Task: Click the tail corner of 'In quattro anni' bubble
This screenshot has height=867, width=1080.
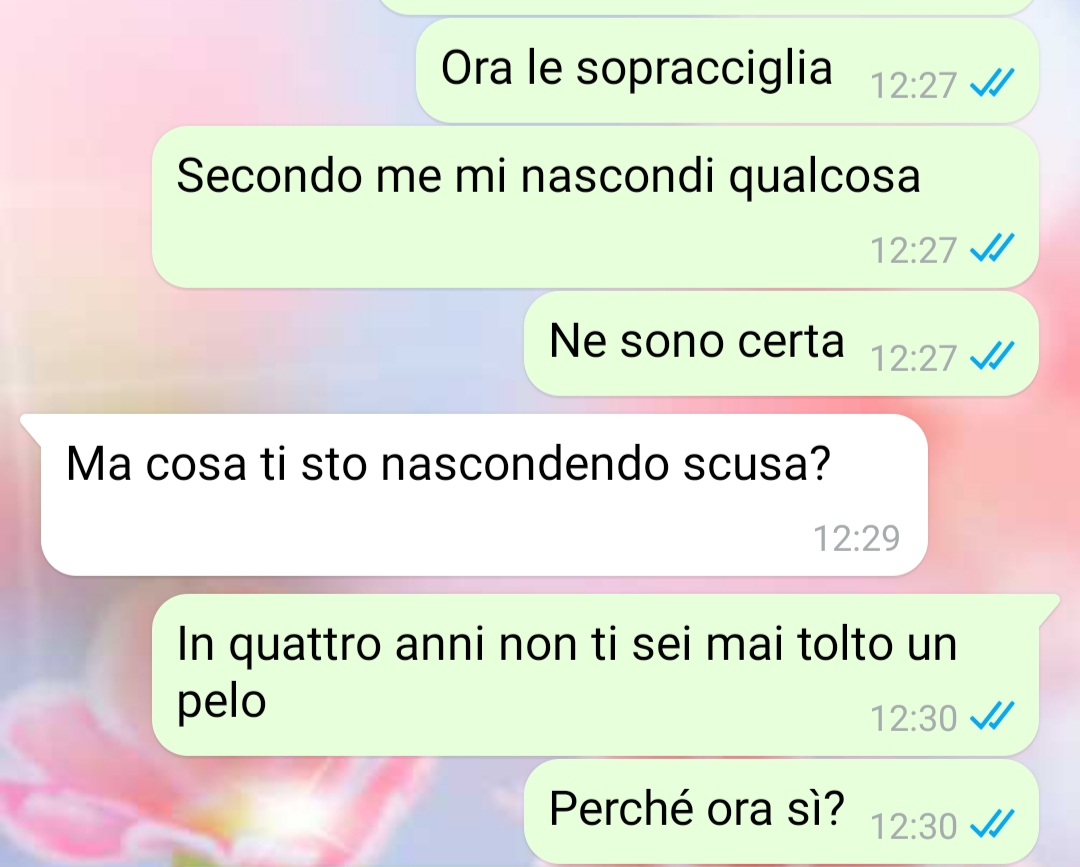Action: [x=1048, y=606]
